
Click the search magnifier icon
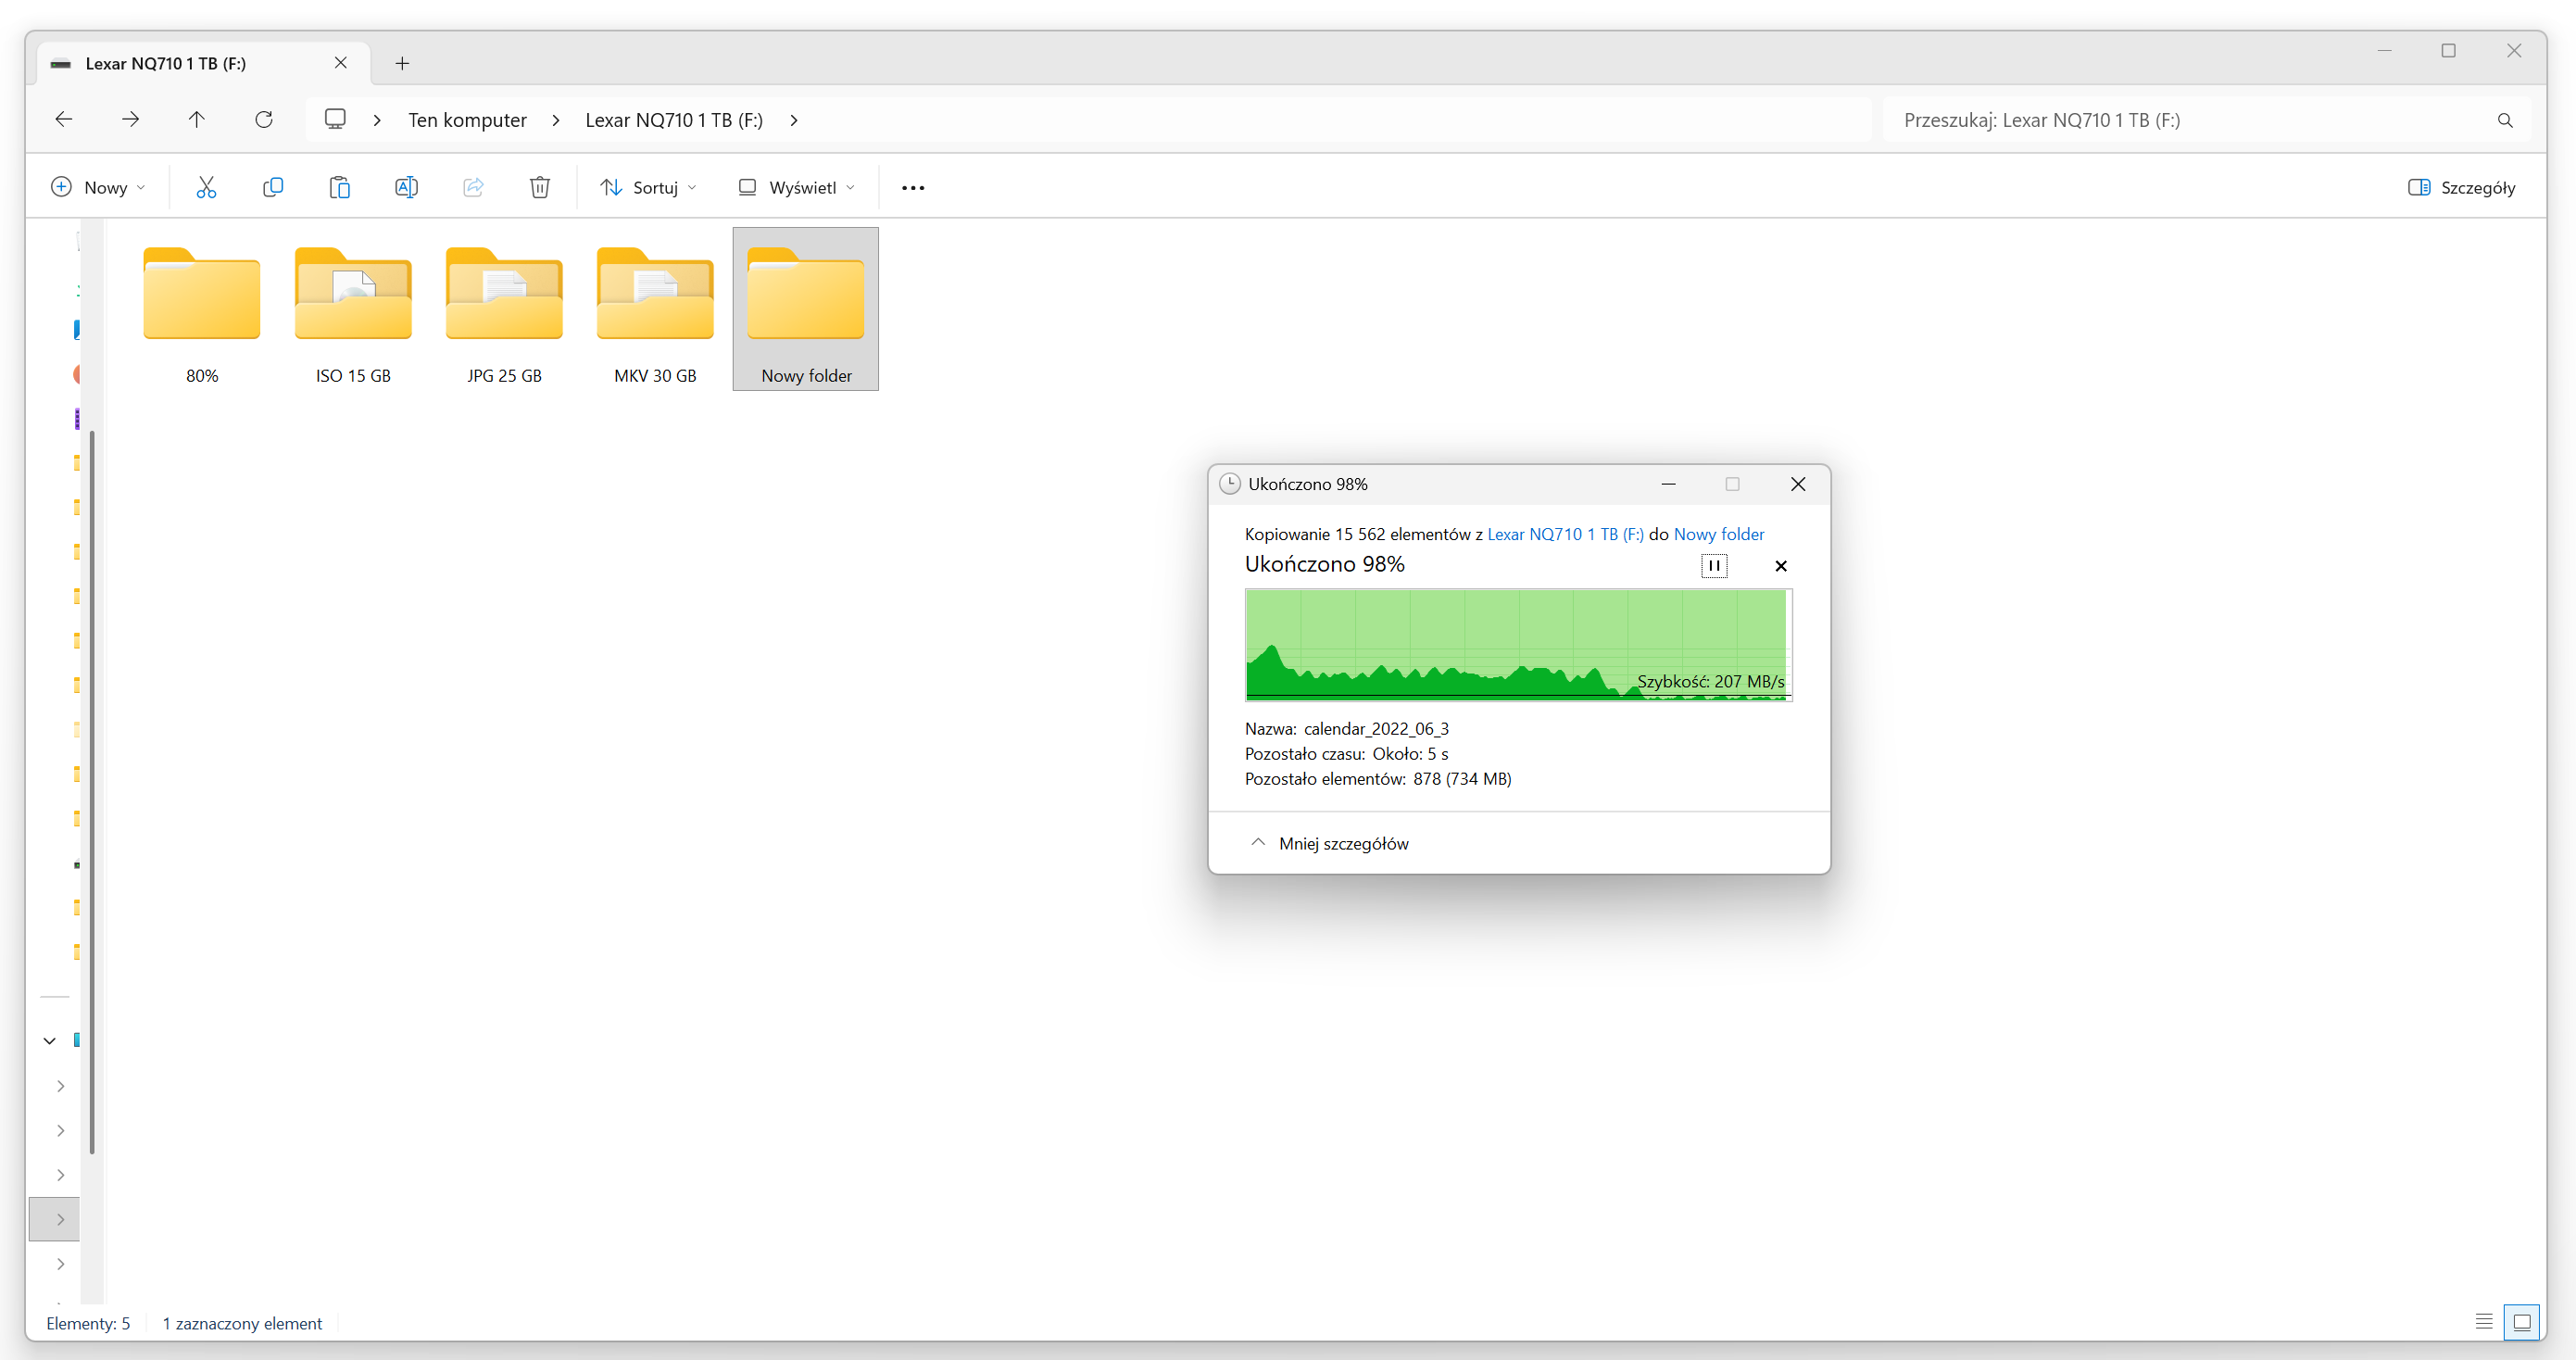pos(2504,120)
